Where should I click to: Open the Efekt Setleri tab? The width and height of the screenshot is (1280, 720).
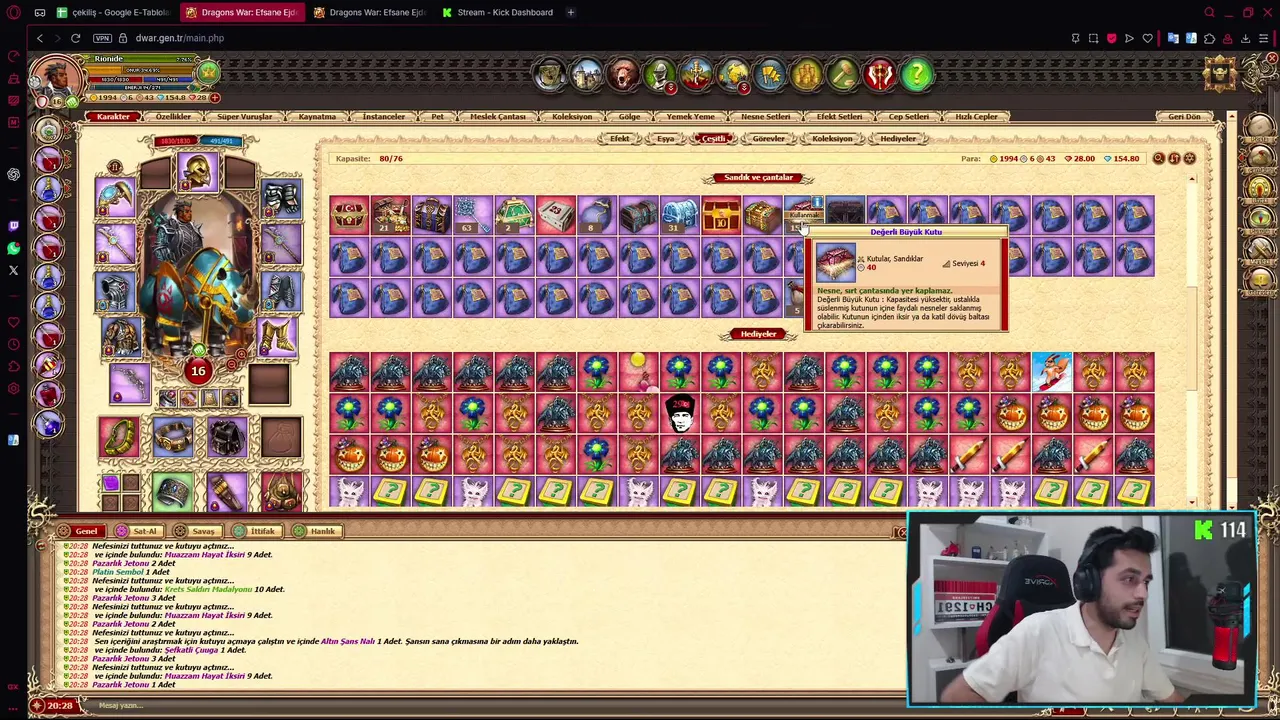pos(839,116)
